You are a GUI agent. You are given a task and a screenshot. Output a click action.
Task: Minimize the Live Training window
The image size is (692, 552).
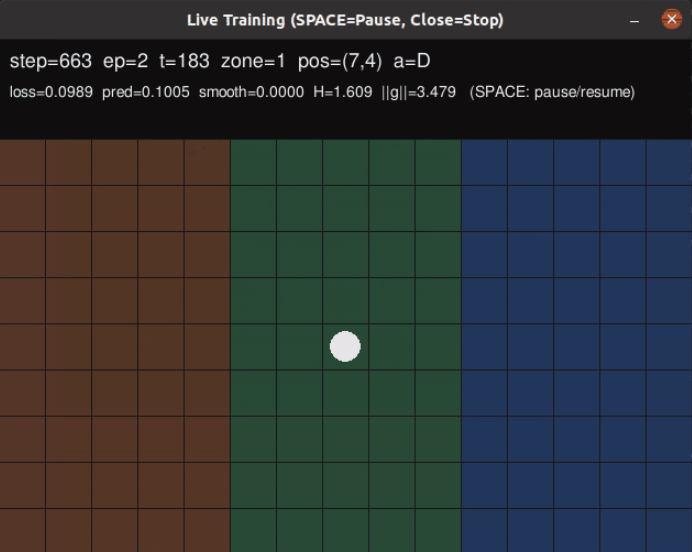[x=635, y=20]
